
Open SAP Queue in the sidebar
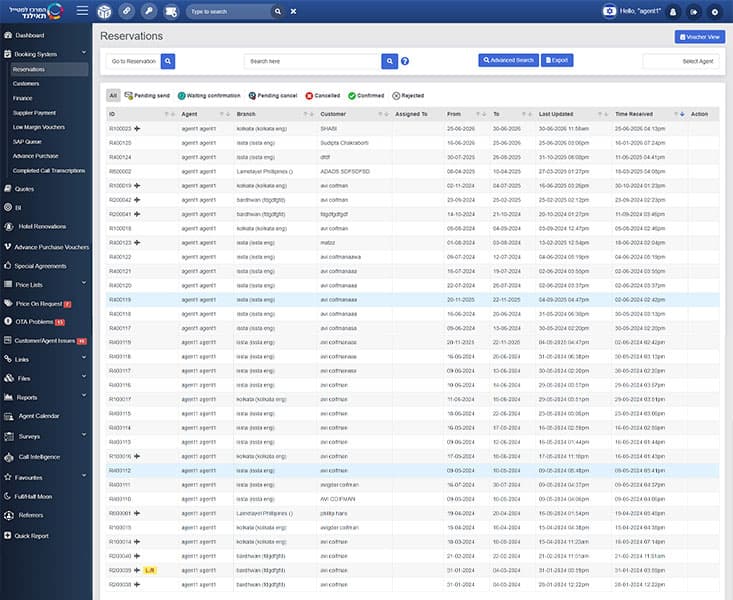(x=27, y=142)
